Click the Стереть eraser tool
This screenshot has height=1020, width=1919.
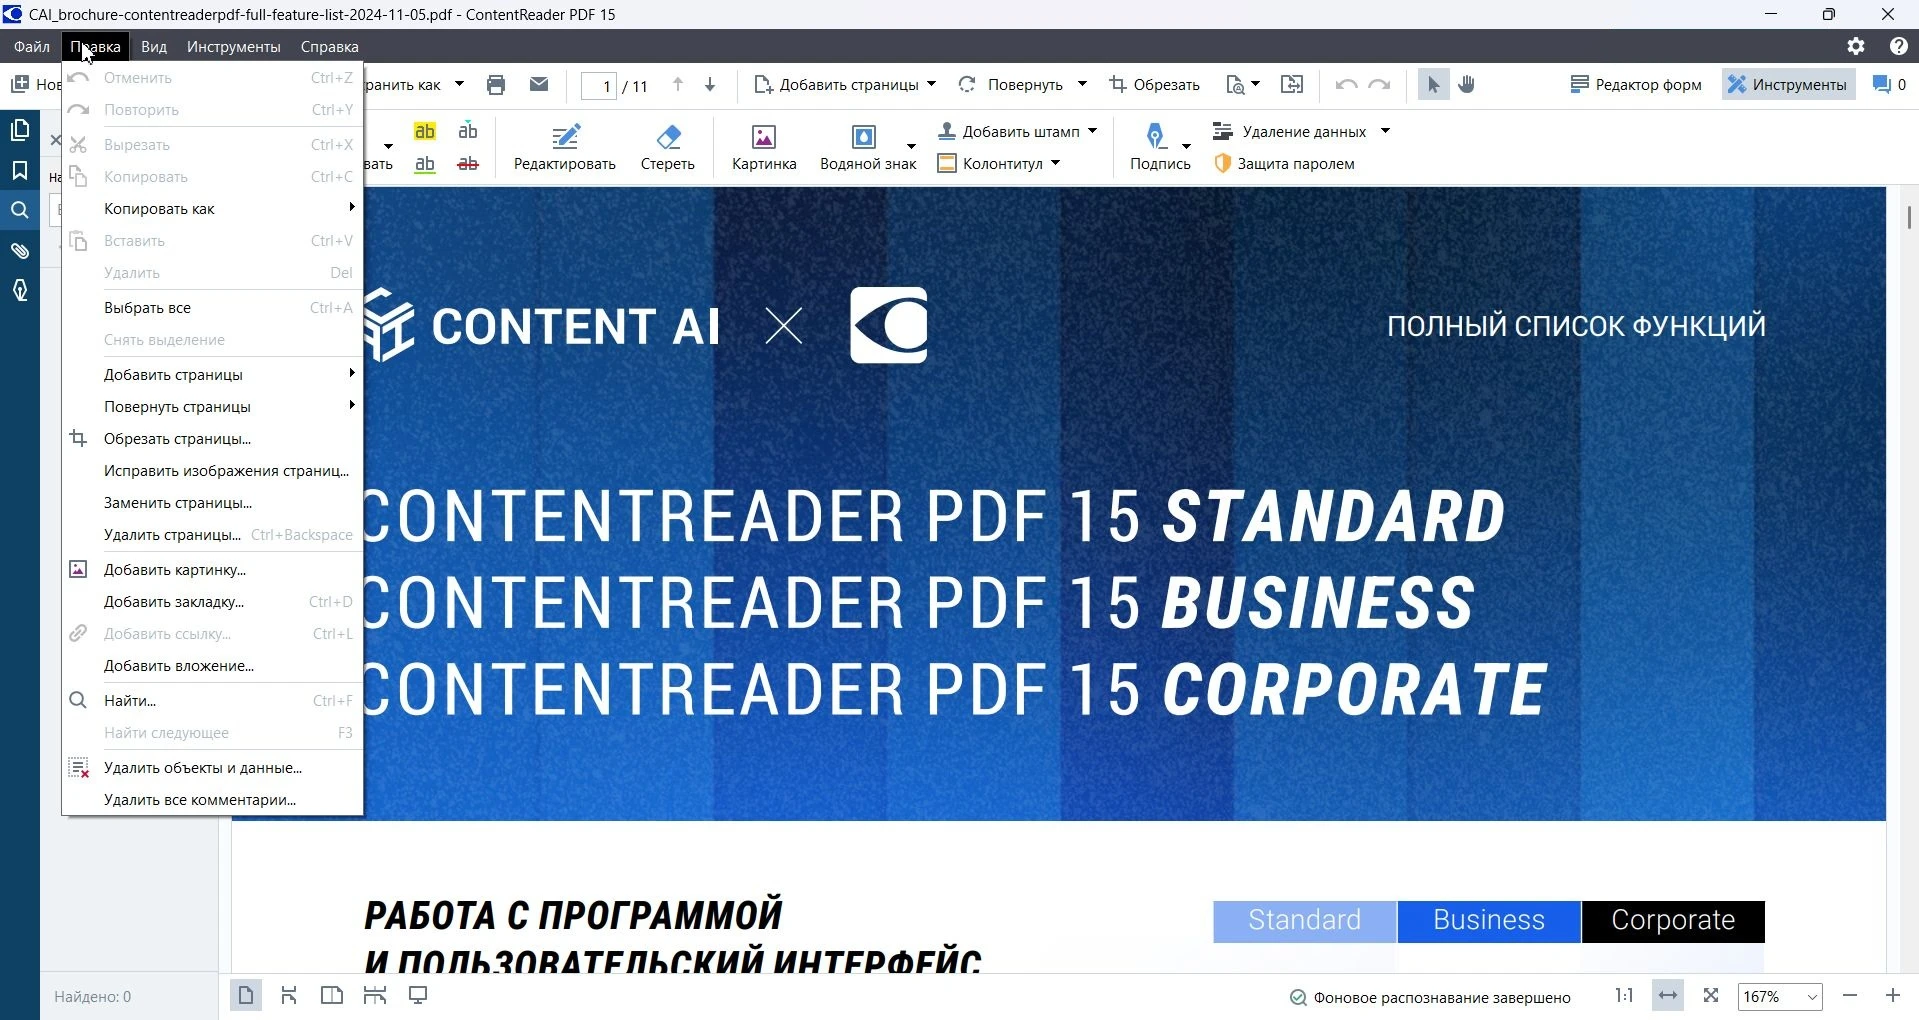pos(668,147)
